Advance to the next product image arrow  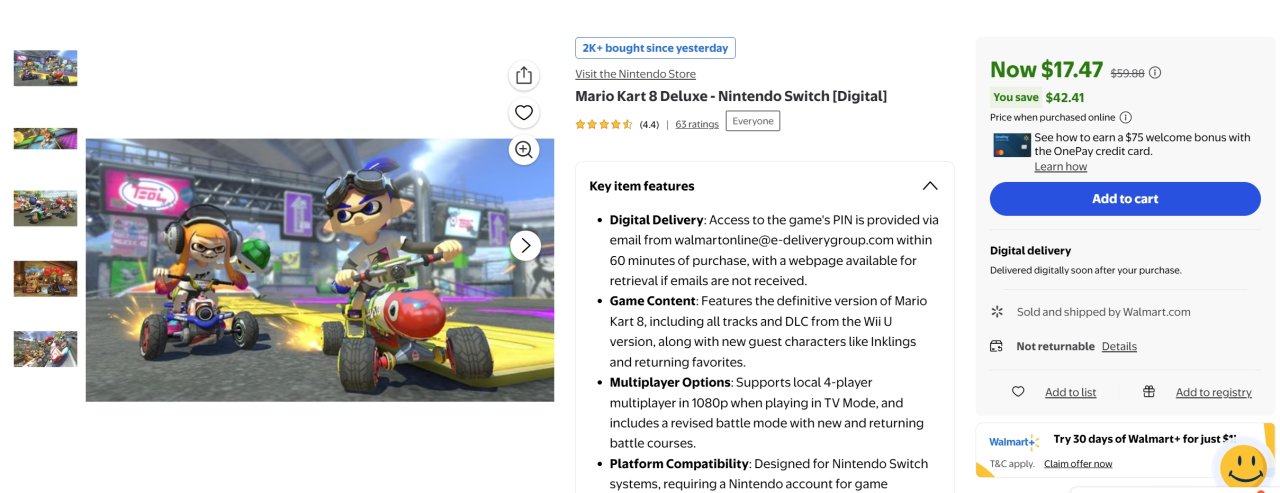point(525,246)
